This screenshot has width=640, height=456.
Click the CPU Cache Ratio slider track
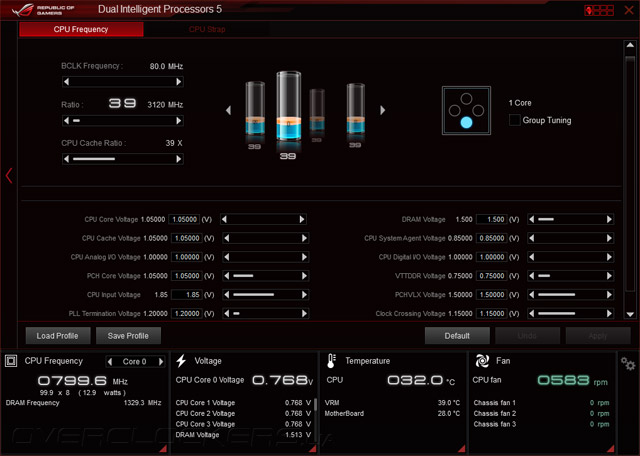click(122, 159)
